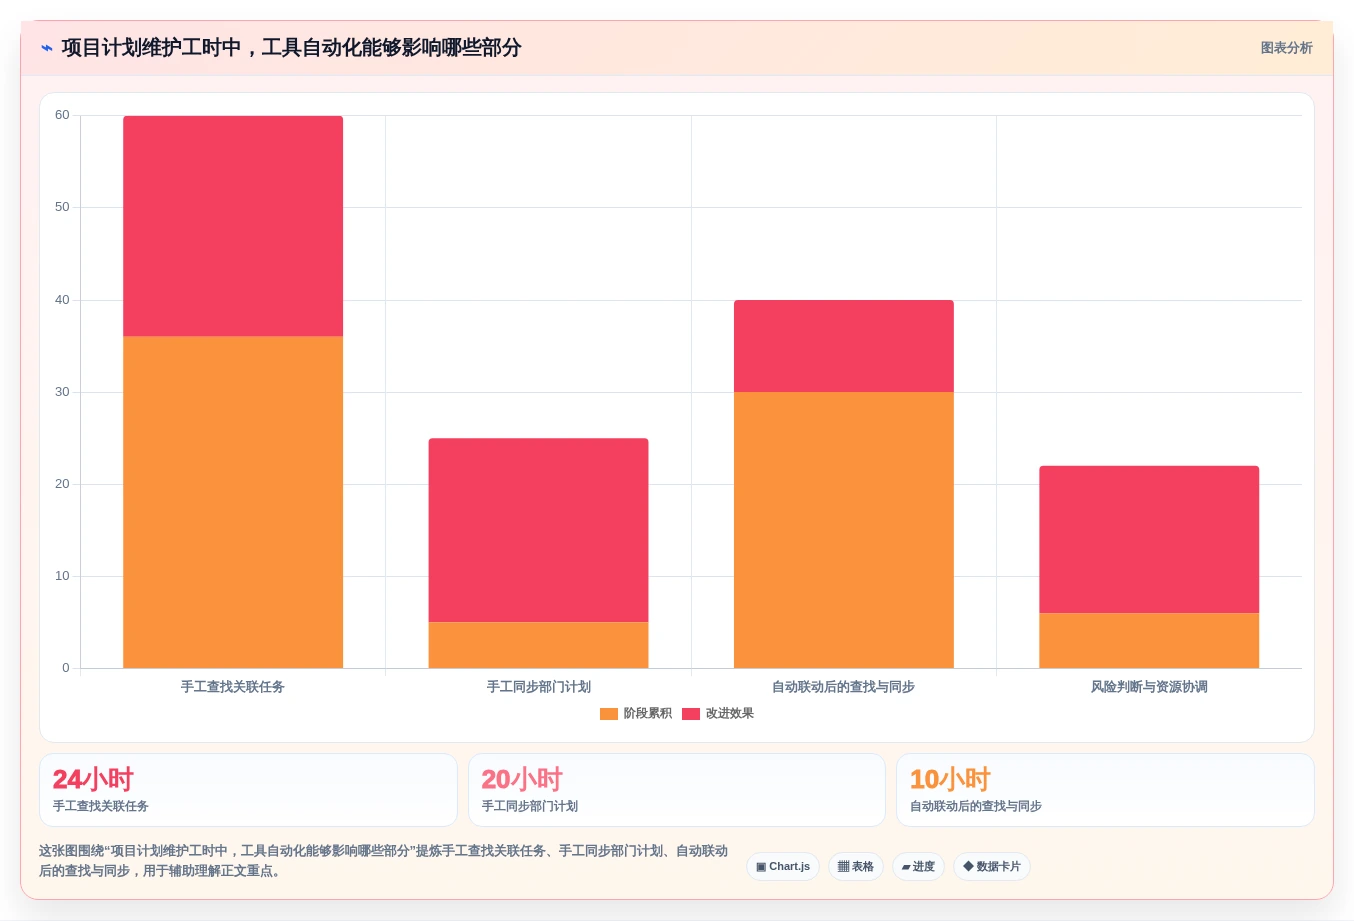The height and width of the screenshot is (921, 1354).
Task: Click the lightning icon beside the chart title
Action: [47, 48]
